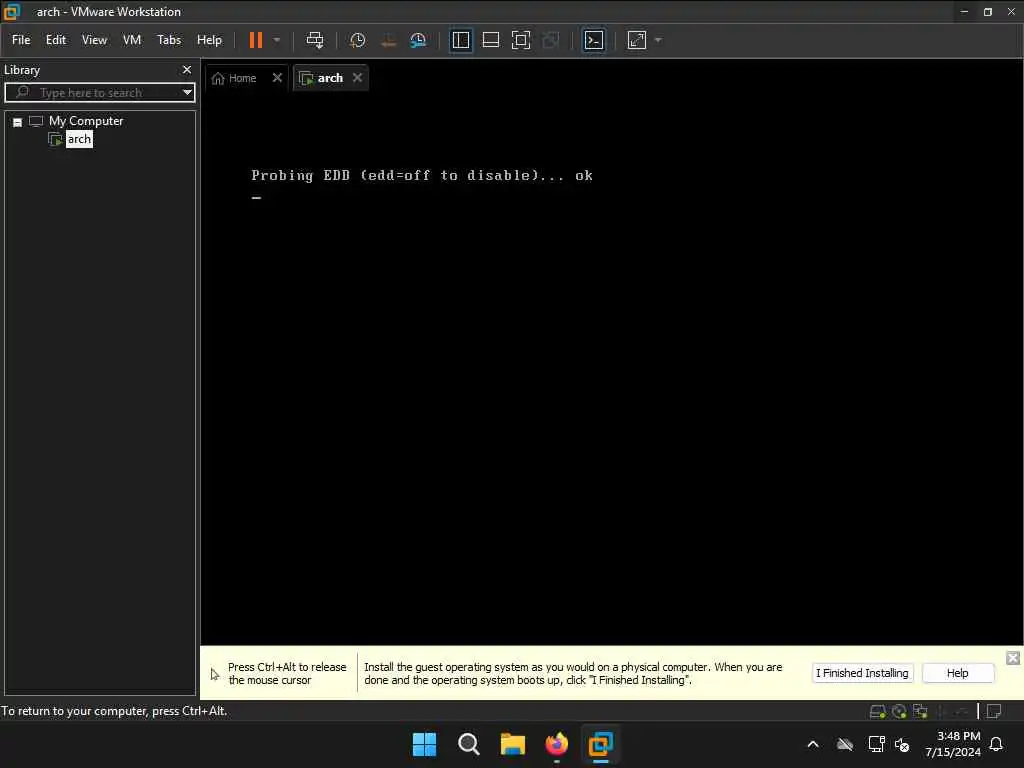Open the VM menu
The image size is (1024, 768).
(x=132, y=40)
